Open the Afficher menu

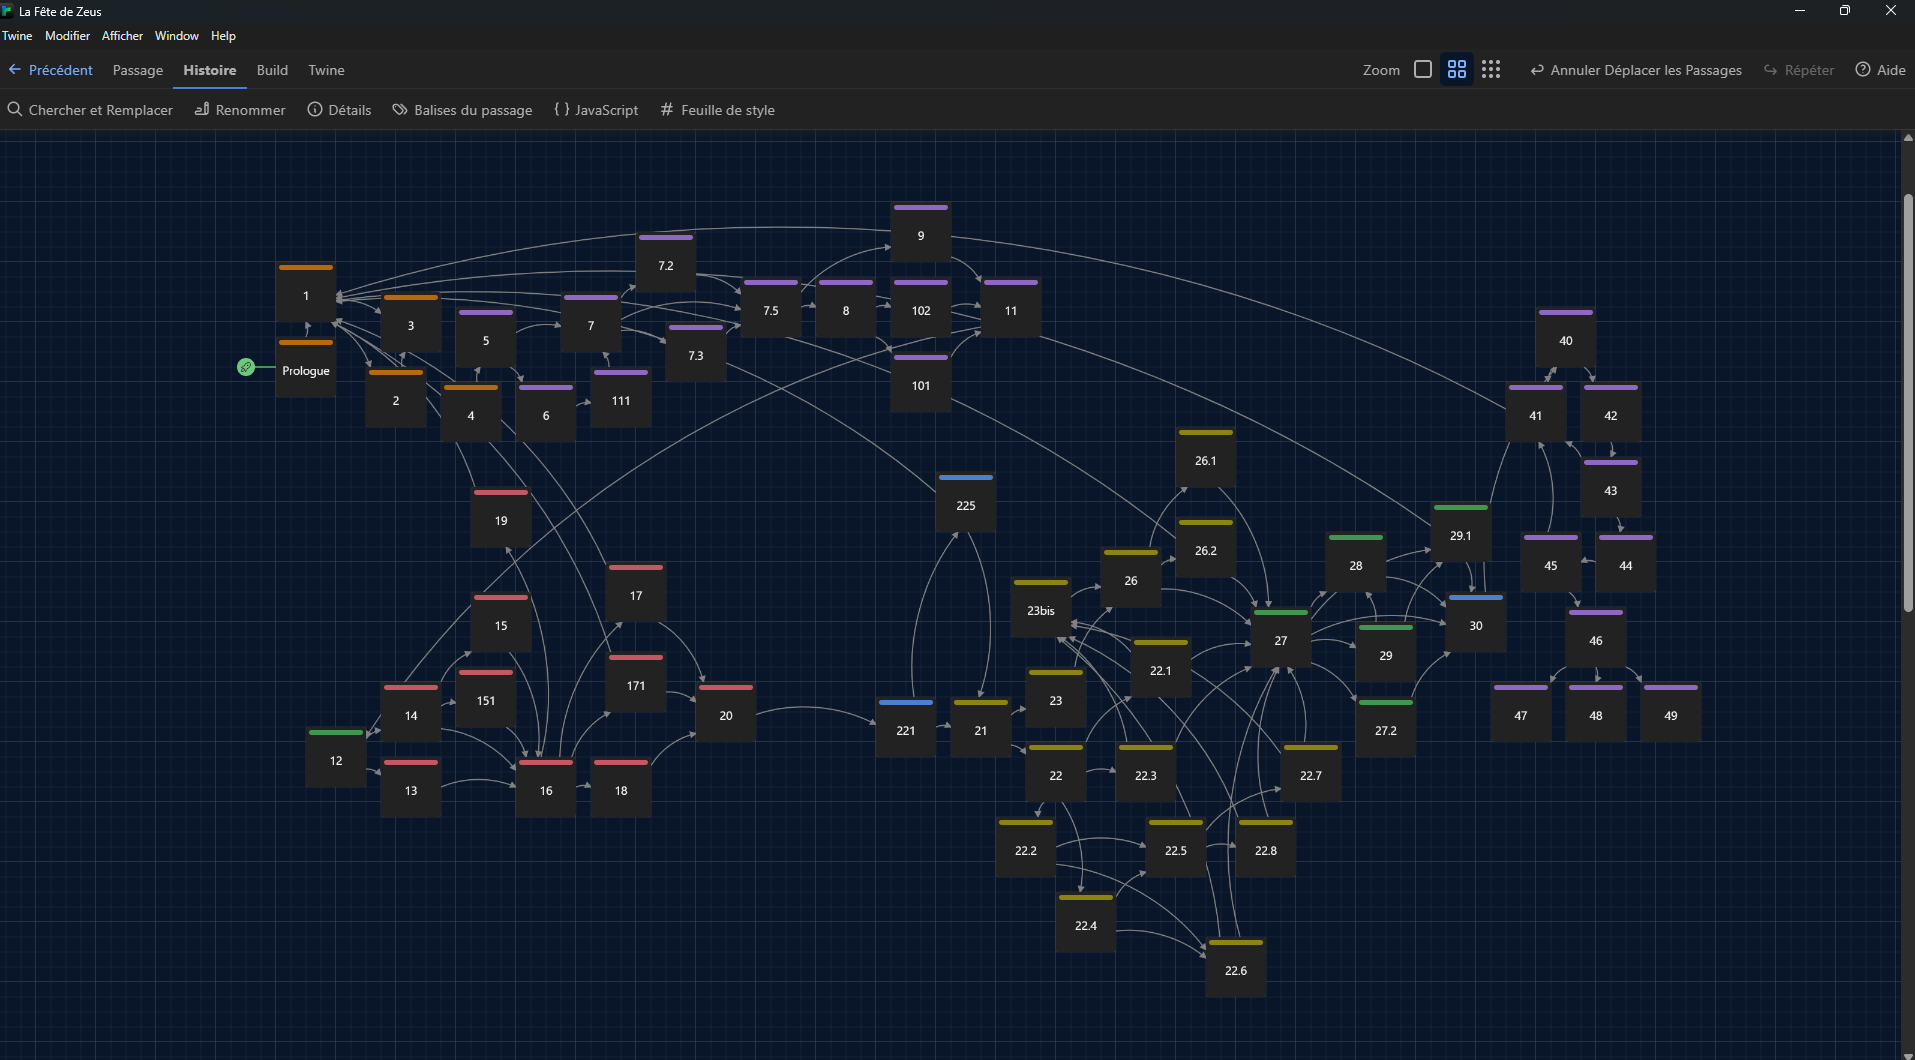122,36
